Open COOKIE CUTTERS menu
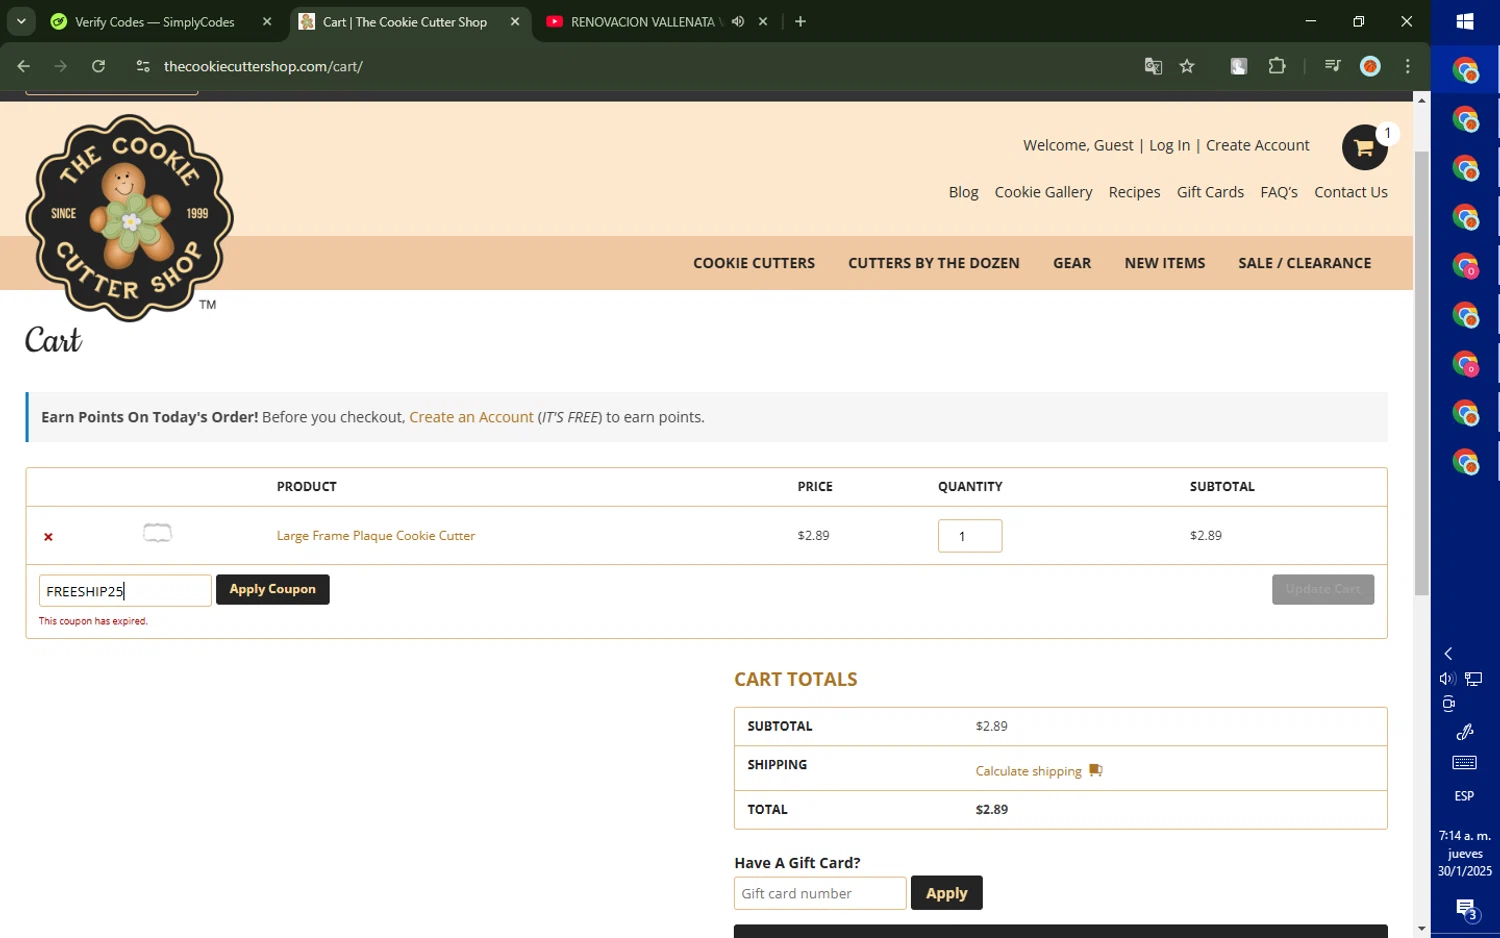Image resolution: width=1500 pixels, height=938 pixels. pyautogui.click(x=754, y=263)
